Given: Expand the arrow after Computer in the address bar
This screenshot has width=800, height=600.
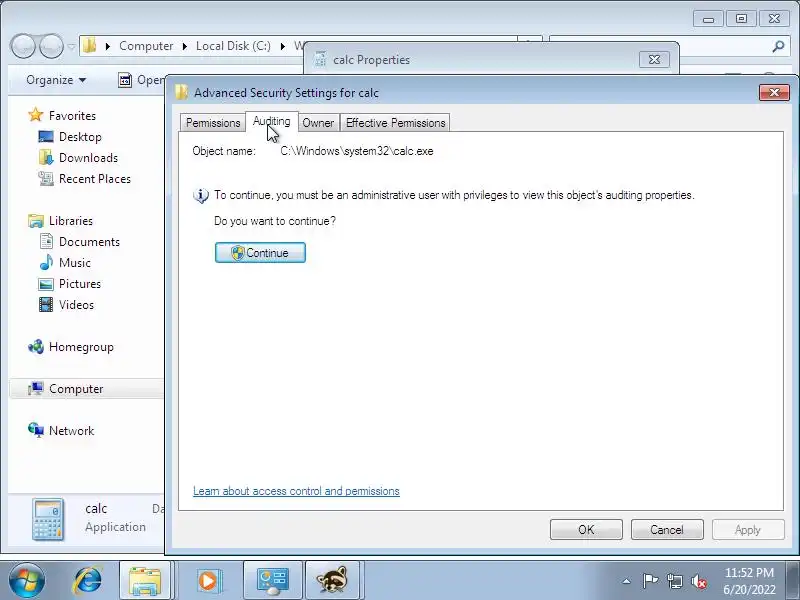Looking at the screenshot, I should pos(184,46).
